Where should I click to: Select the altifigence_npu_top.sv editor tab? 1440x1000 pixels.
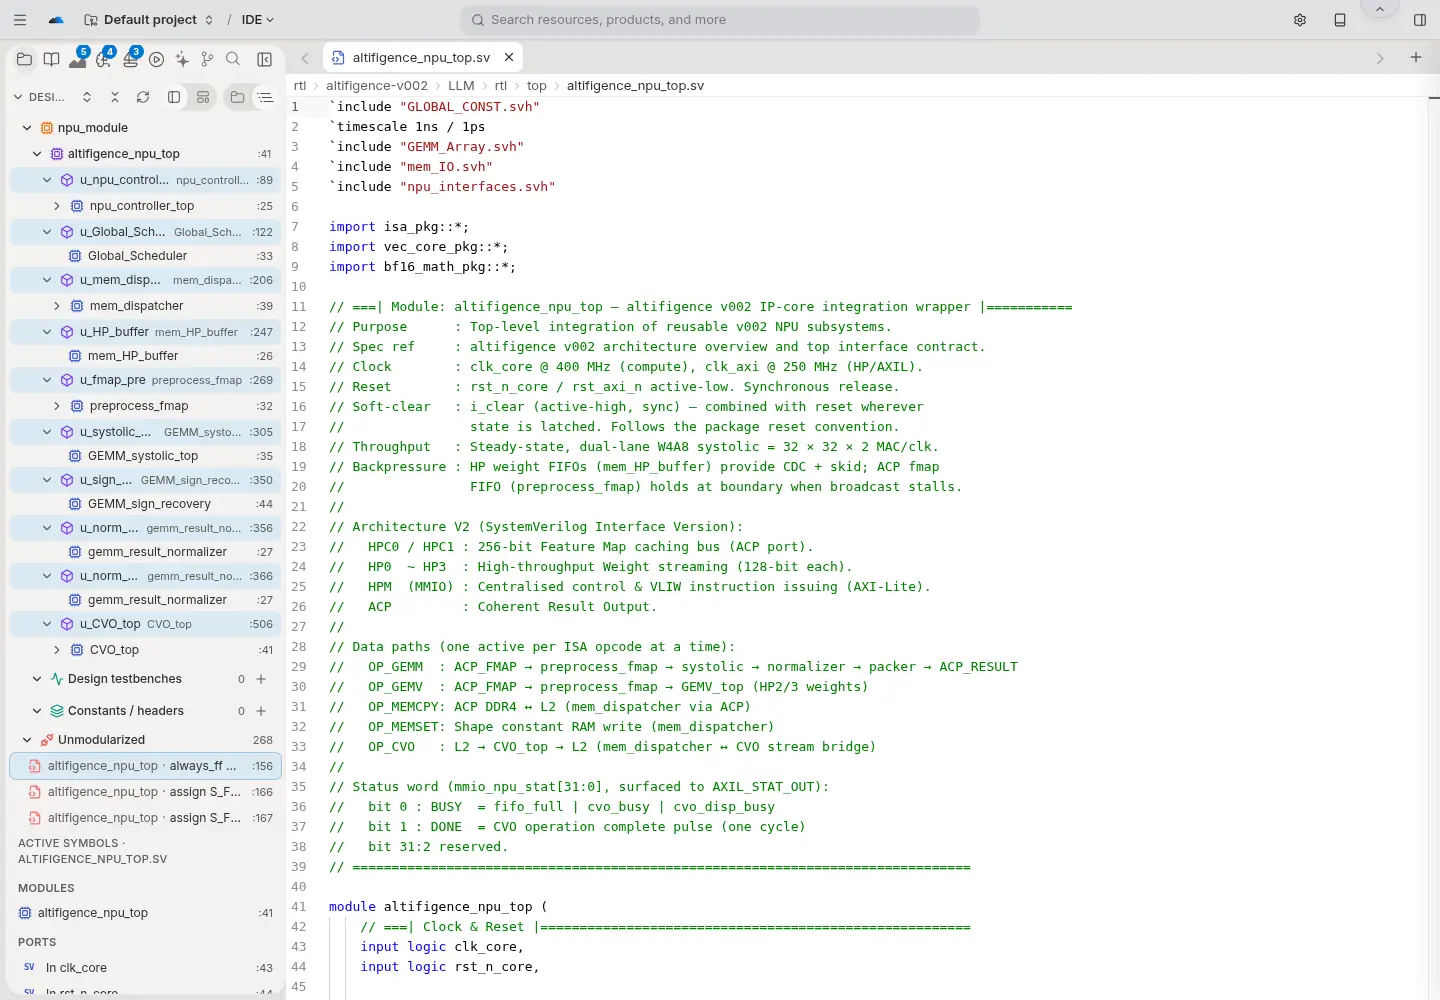point(421,57)
